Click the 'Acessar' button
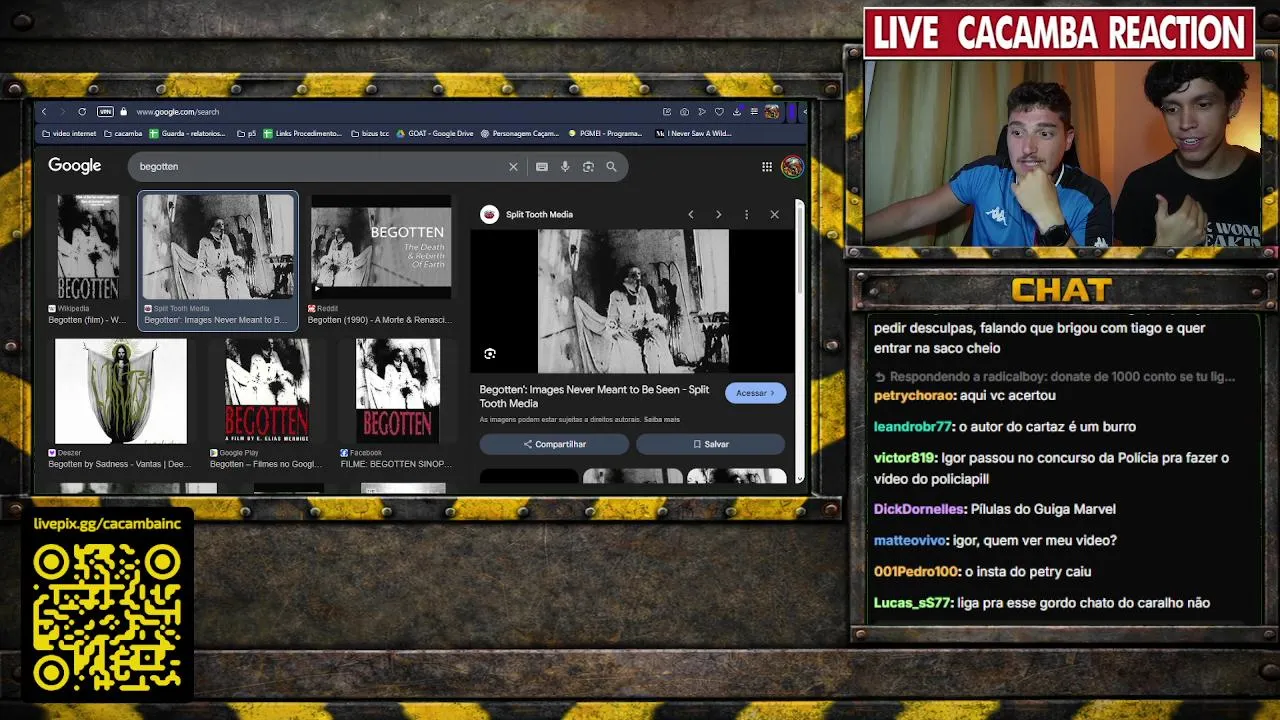This screenshot has width=1280, height=720. coord(755,393)
